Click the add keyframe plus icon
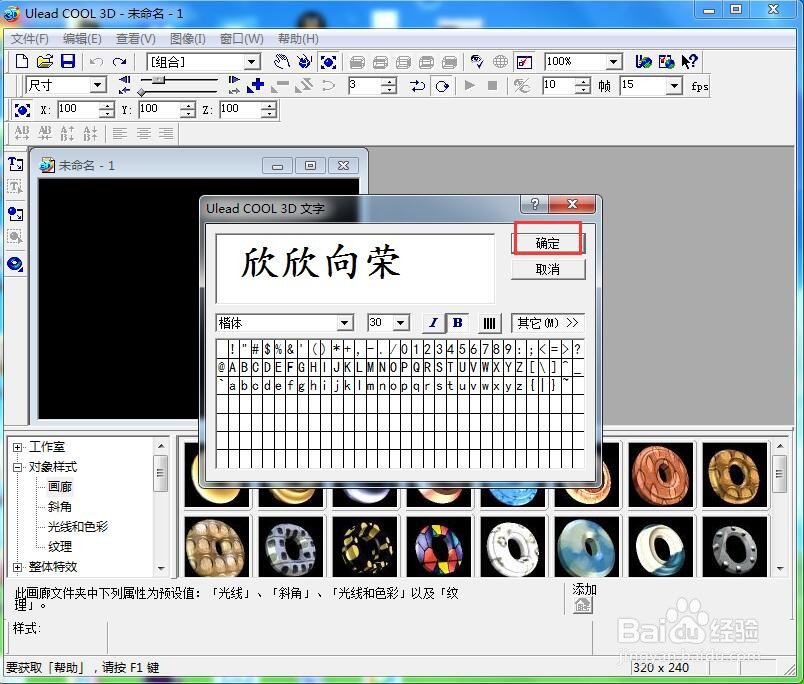804x684 pixels. click(255, 86)
